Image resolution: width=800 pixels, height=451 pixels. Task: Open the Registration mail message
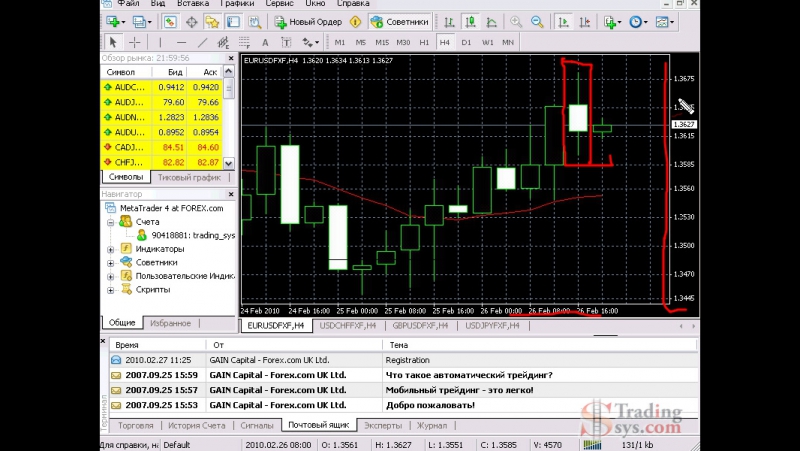click(x=403, y=360)
